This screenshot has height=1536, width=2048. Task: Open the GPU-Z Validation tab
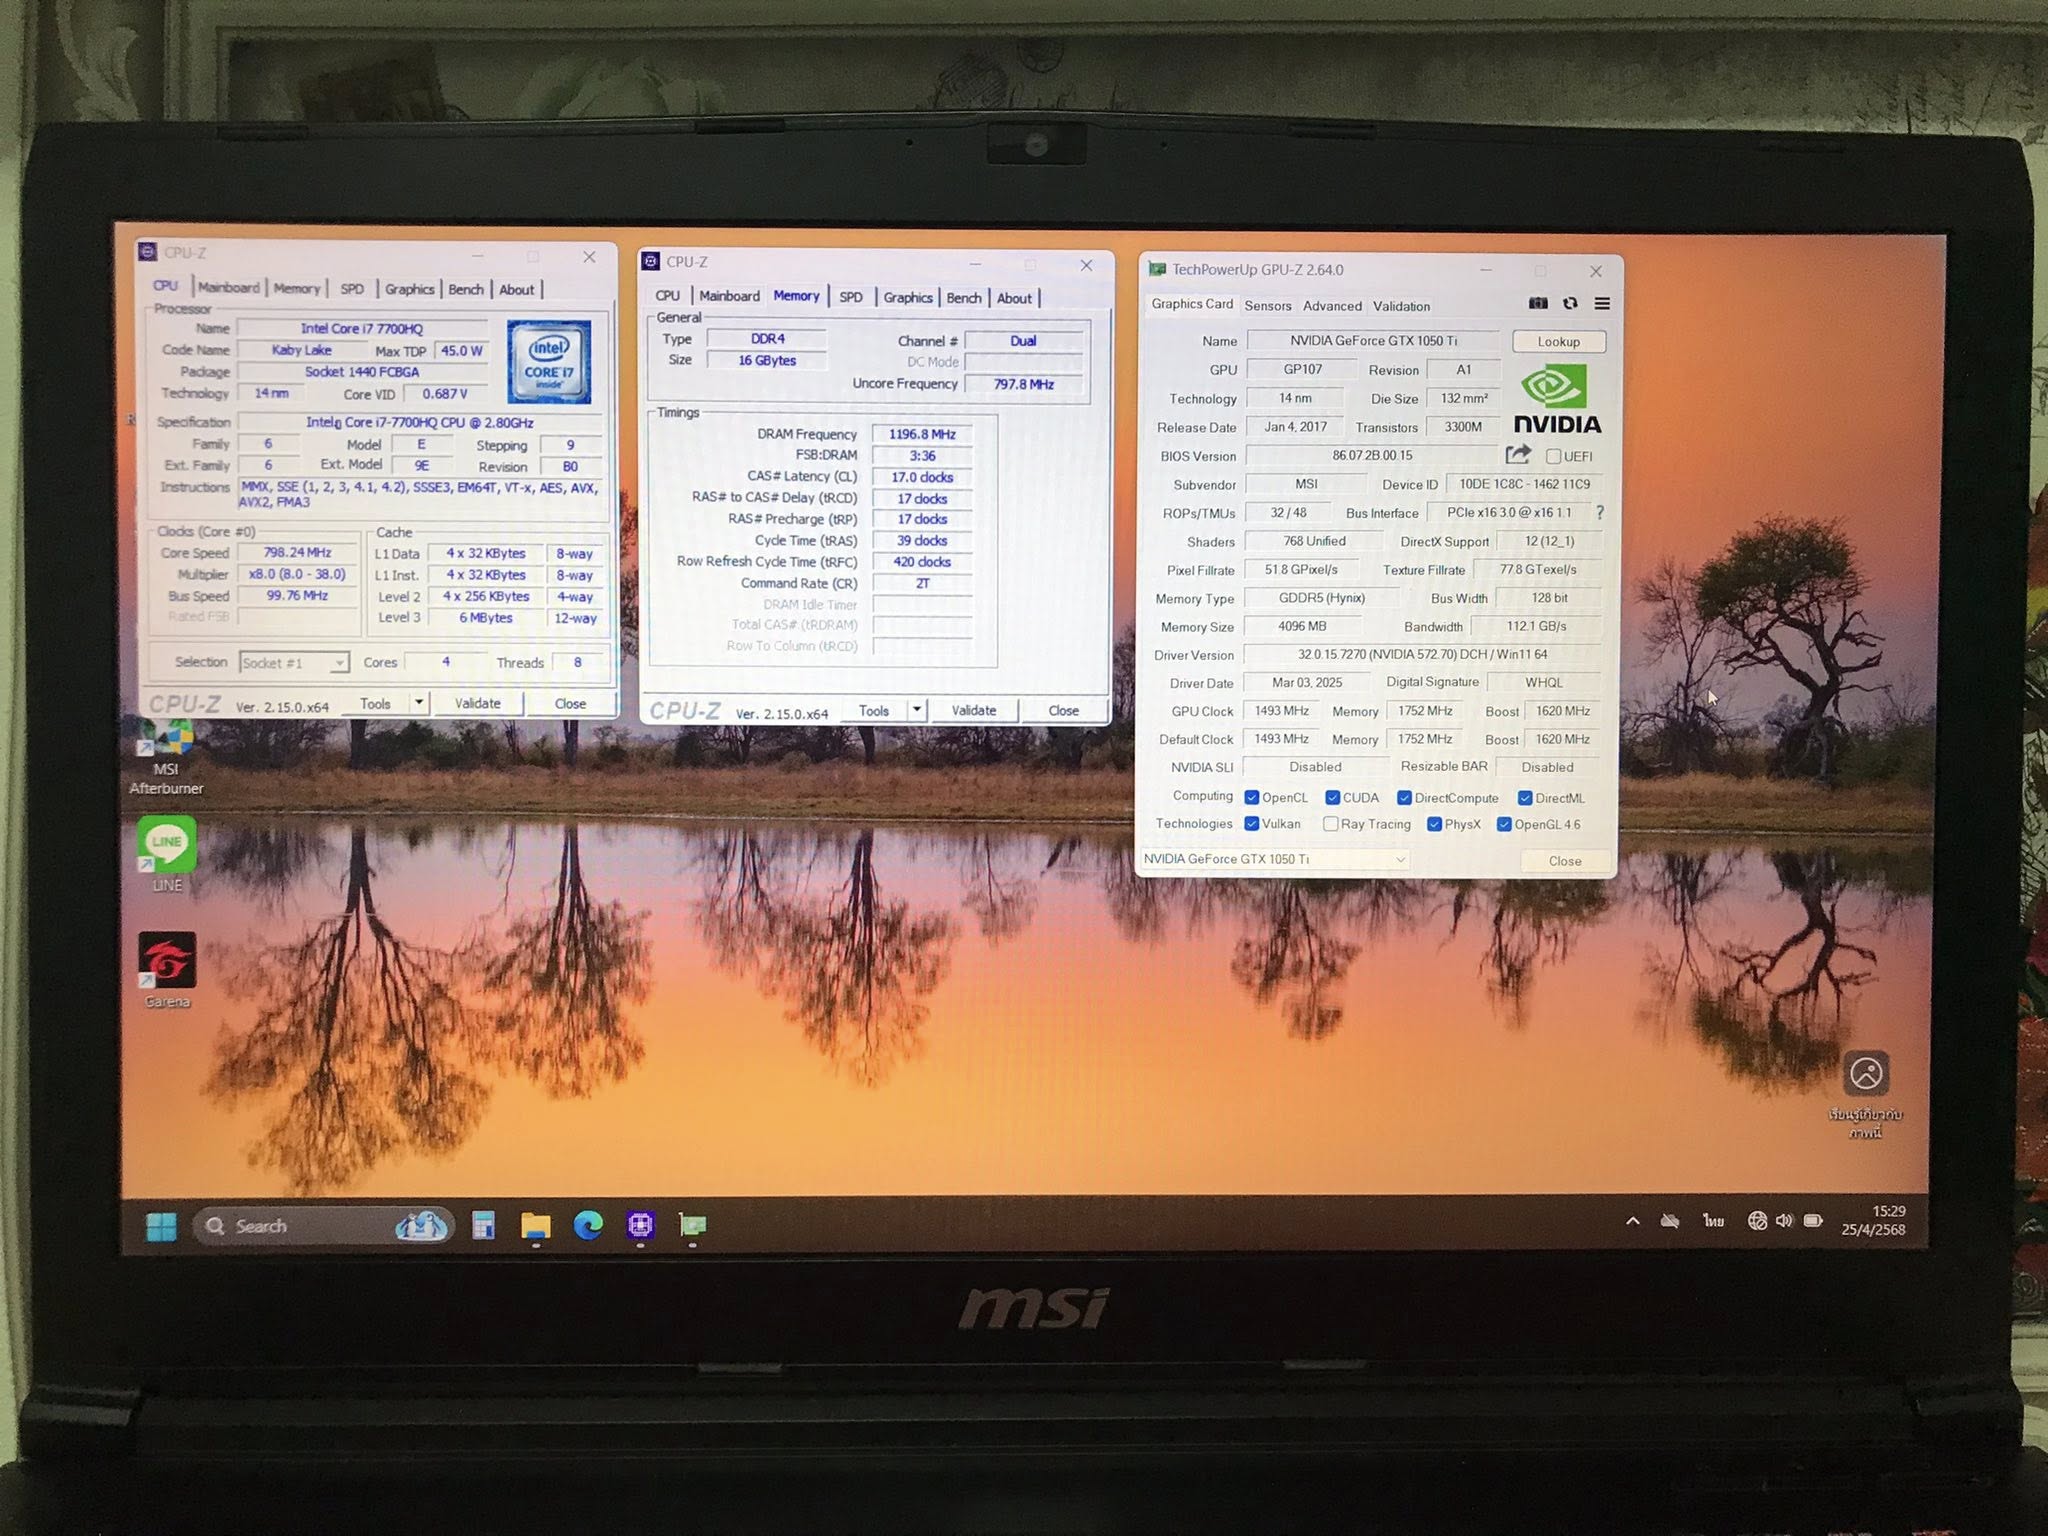coord(1401,306)
